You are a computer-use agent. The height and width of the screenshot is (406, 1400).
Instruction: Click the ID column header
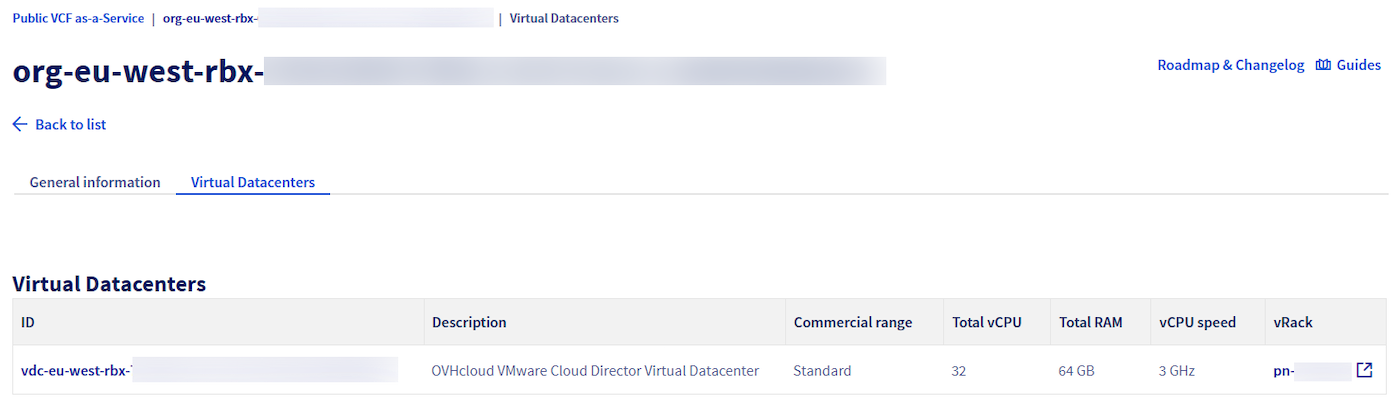click(x=28, y=322)
